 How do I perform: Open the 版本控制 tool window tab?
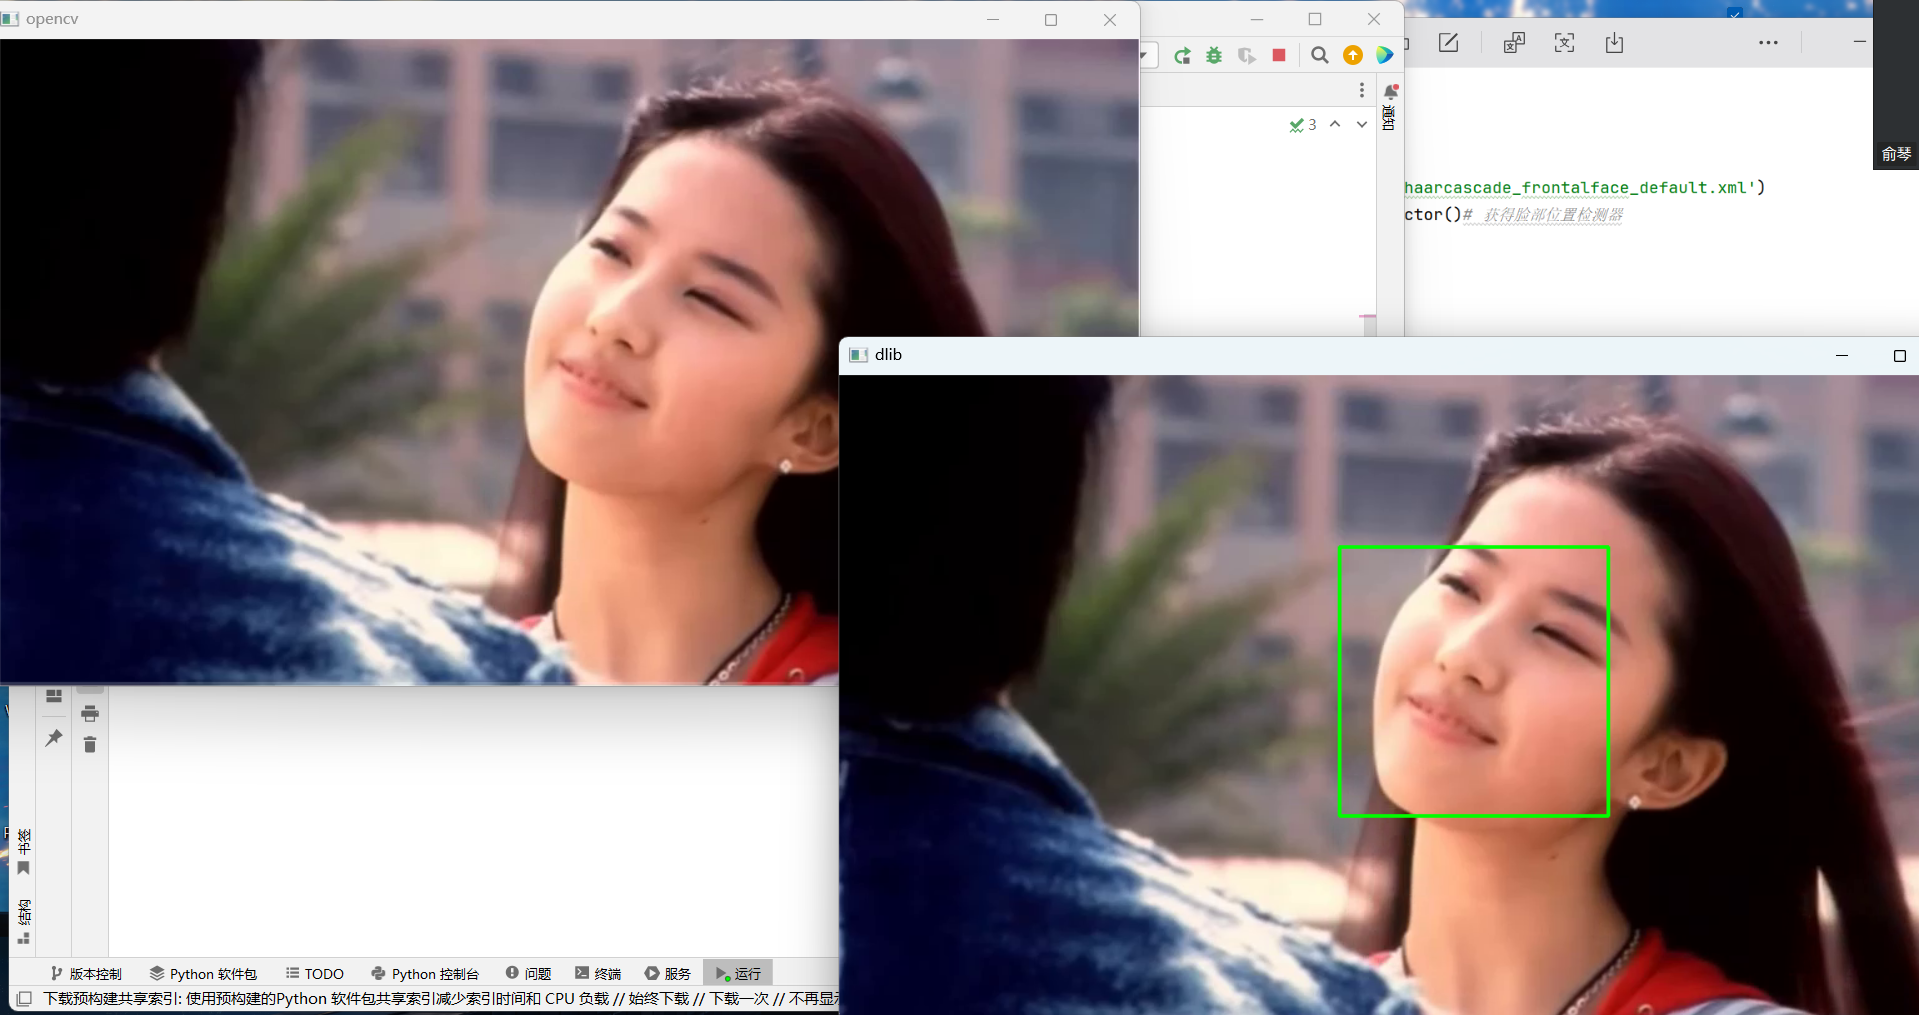(86, 973)
